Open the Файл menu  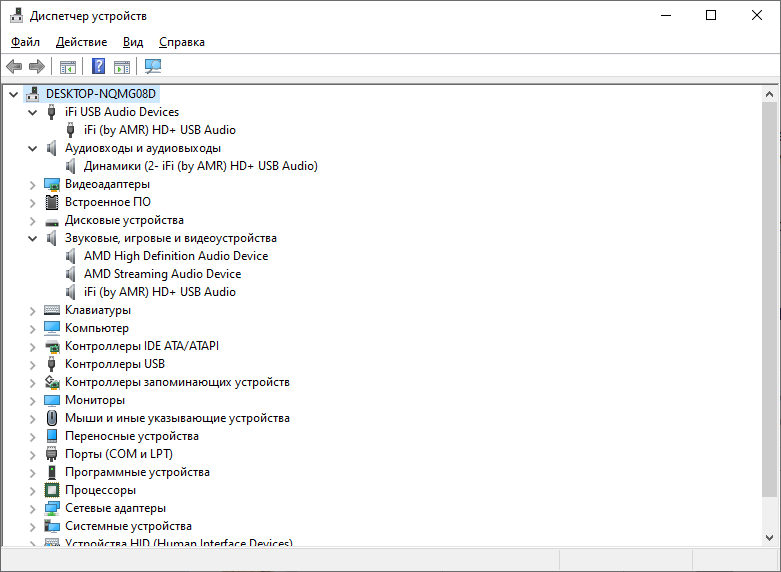[x=25, y=42]
